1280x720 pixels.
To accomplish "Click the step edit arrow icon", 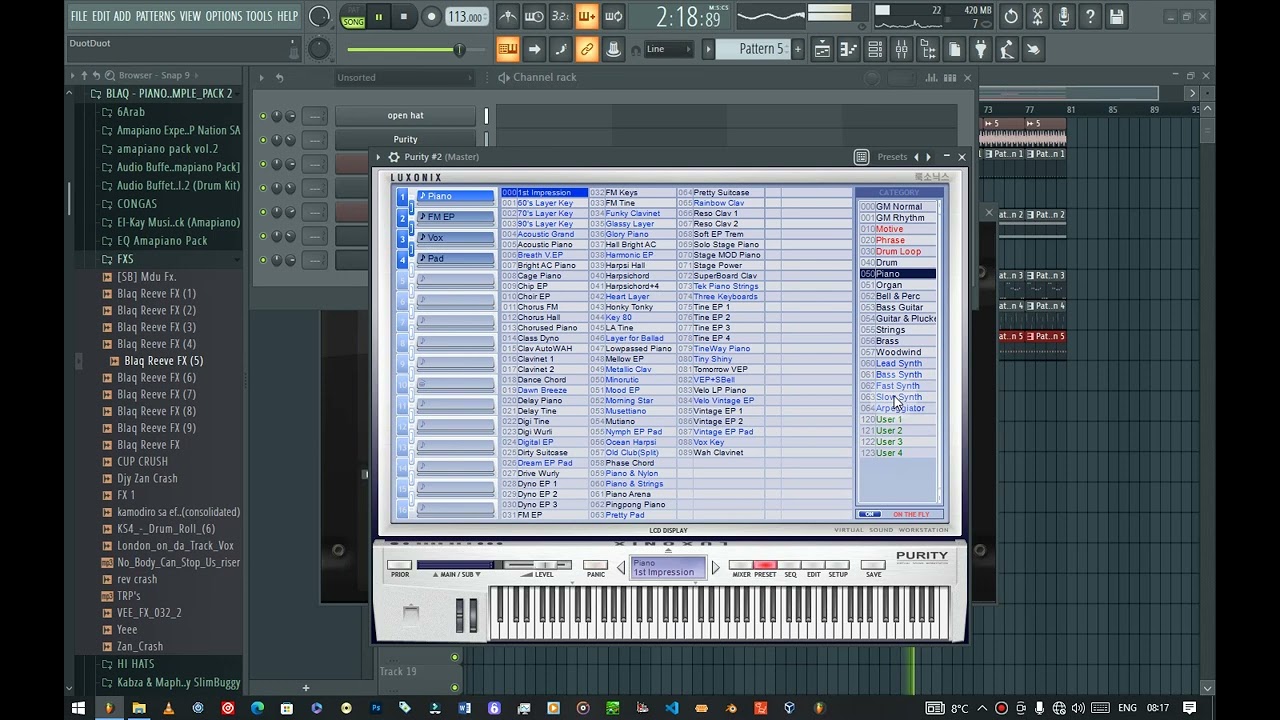I will 534,49.
